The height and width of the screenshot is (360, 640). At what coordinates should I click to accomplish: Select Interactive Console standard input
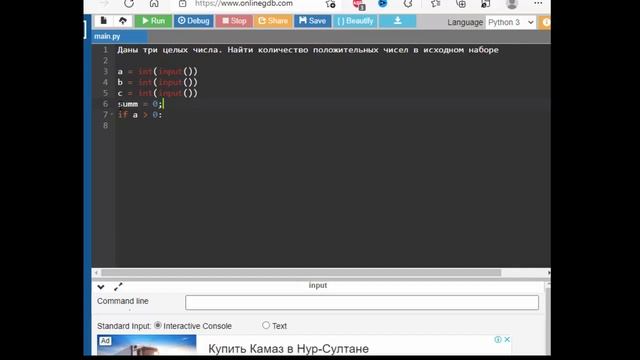158,325
